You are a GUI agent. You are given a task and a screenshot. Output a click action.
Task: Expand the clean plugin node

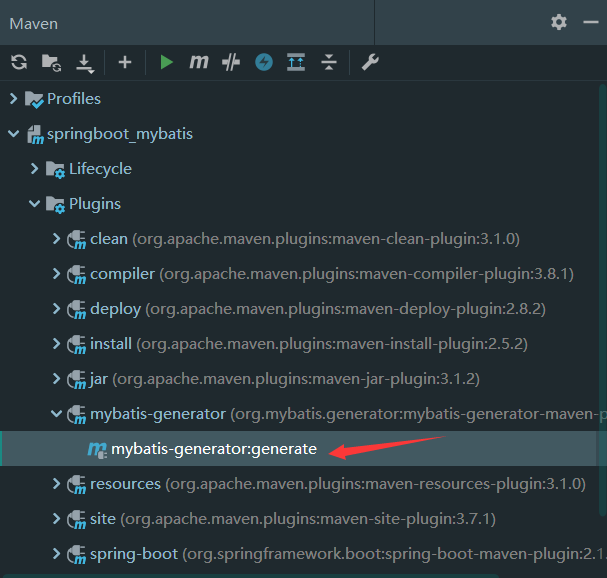pos(57,238)
